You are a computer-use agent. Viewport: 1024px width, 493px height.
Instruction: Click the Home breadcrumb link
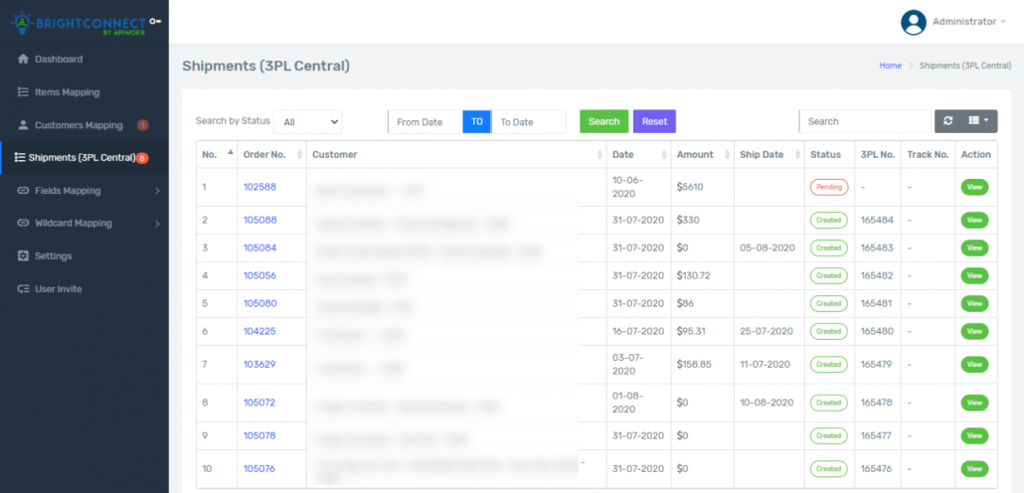tap(890, 65)
